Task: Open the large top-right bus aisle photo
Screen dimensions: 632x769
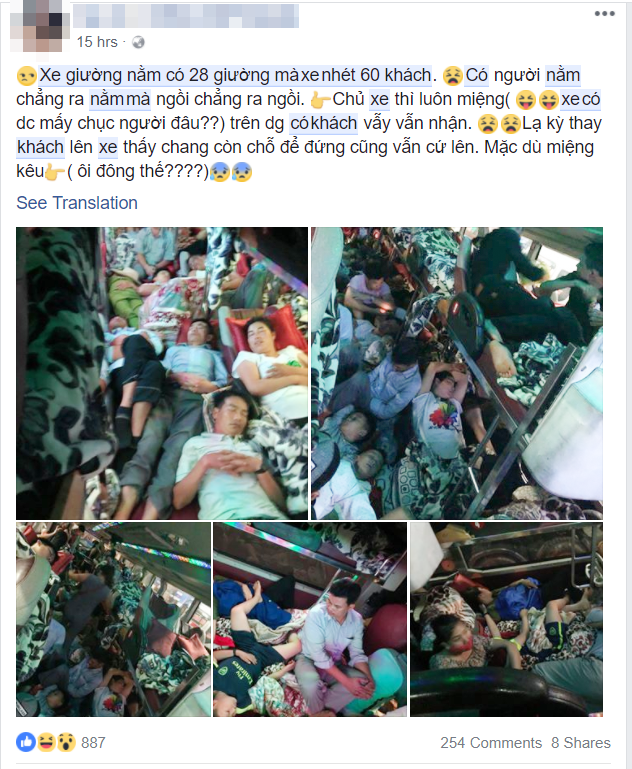Action: tap(457, 373)
